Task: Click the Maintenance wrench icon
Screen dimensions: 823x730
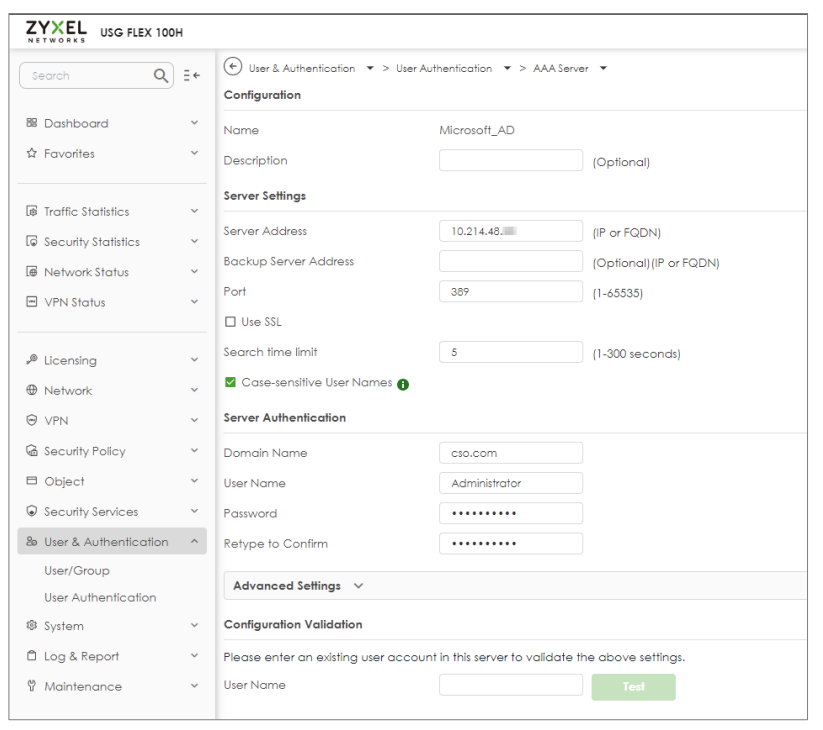Action: [31, 686]
